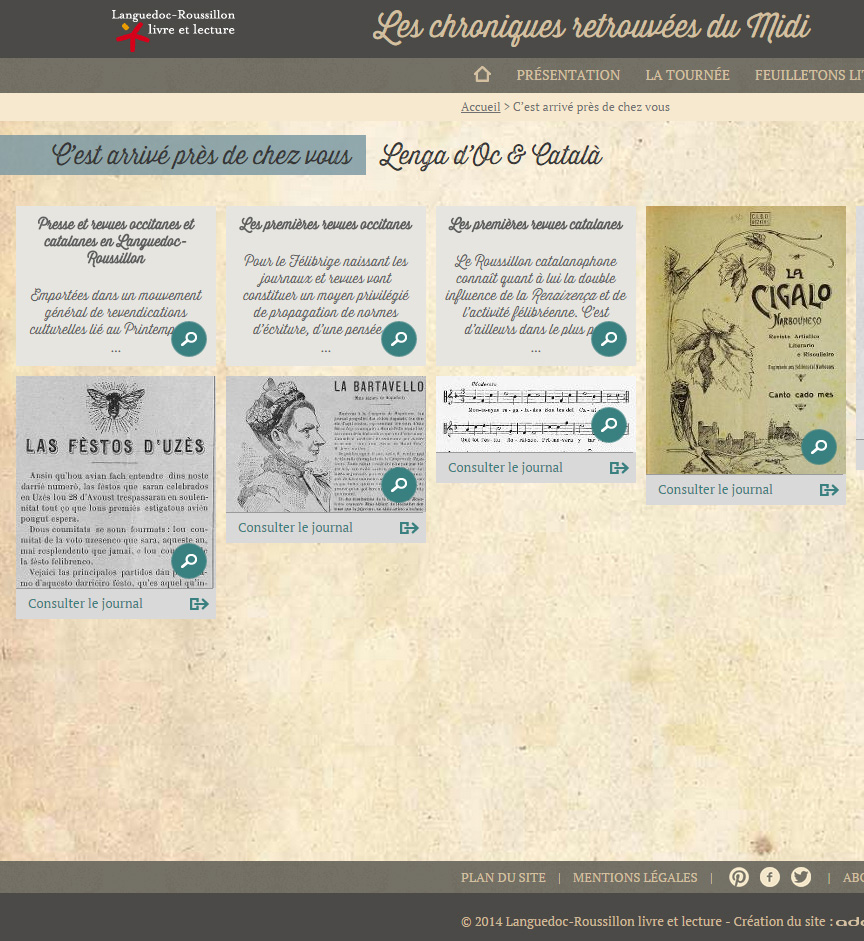
Task: Click the Les premières revues occitanes heading
Action: click(326, 224)
